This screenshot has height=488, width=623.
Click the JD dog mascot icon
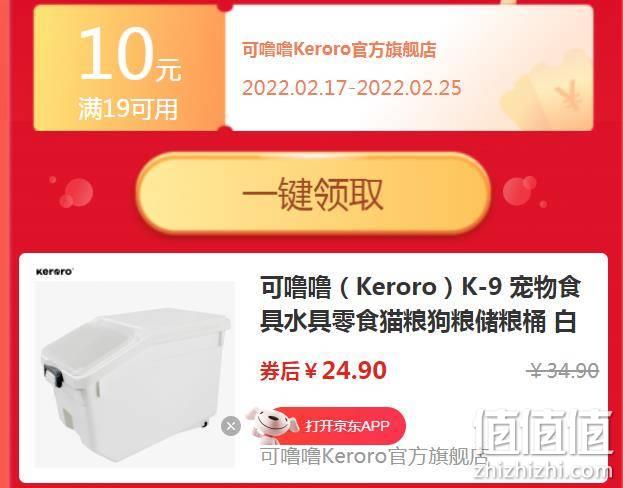coord(271,425)
